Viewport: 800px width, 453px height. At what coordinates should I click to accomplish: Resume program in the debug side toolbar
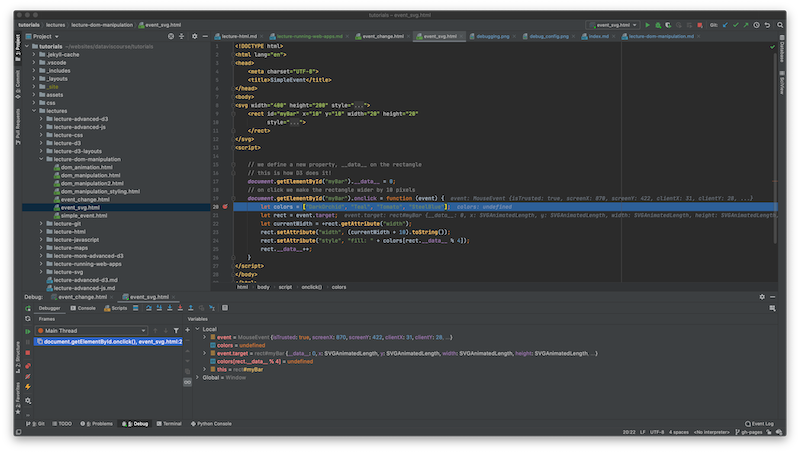click(x=28, y=331)
